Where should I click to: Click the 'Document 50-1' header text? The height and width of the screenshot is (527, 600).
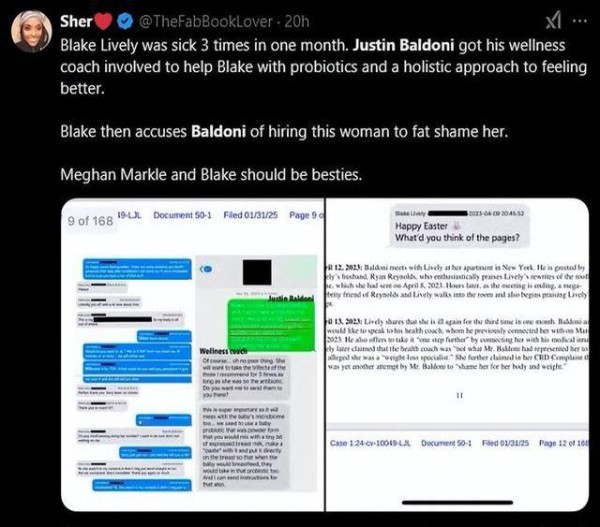pos(182,215)
